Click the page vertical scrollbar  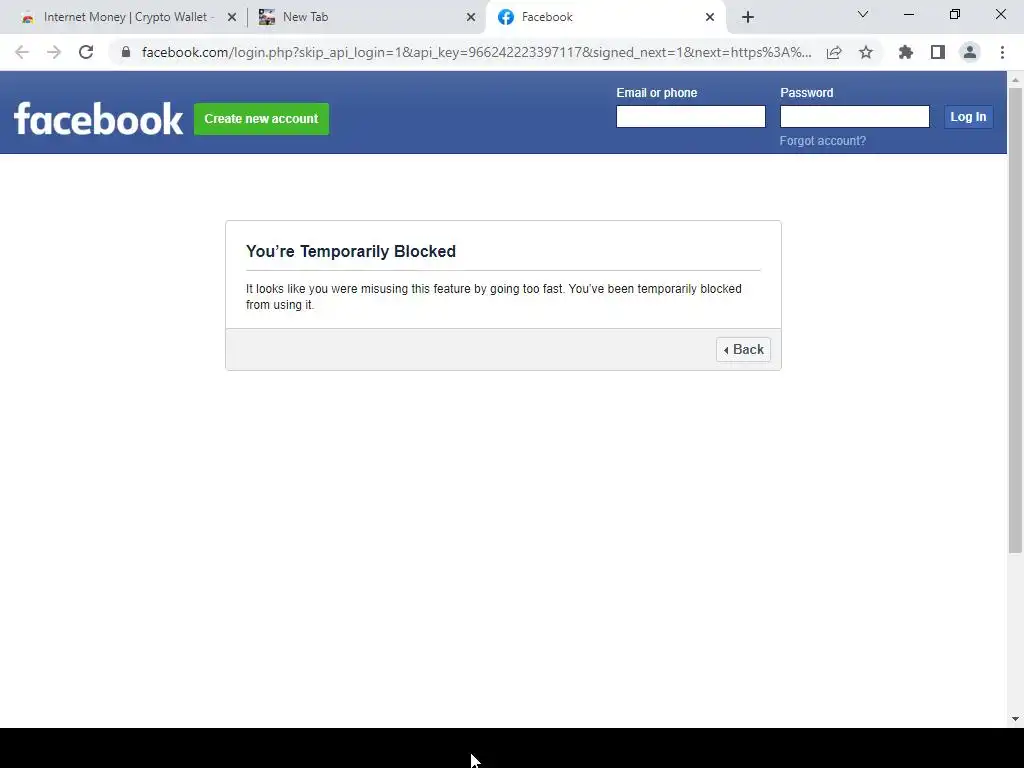(x=1015, y=320)
